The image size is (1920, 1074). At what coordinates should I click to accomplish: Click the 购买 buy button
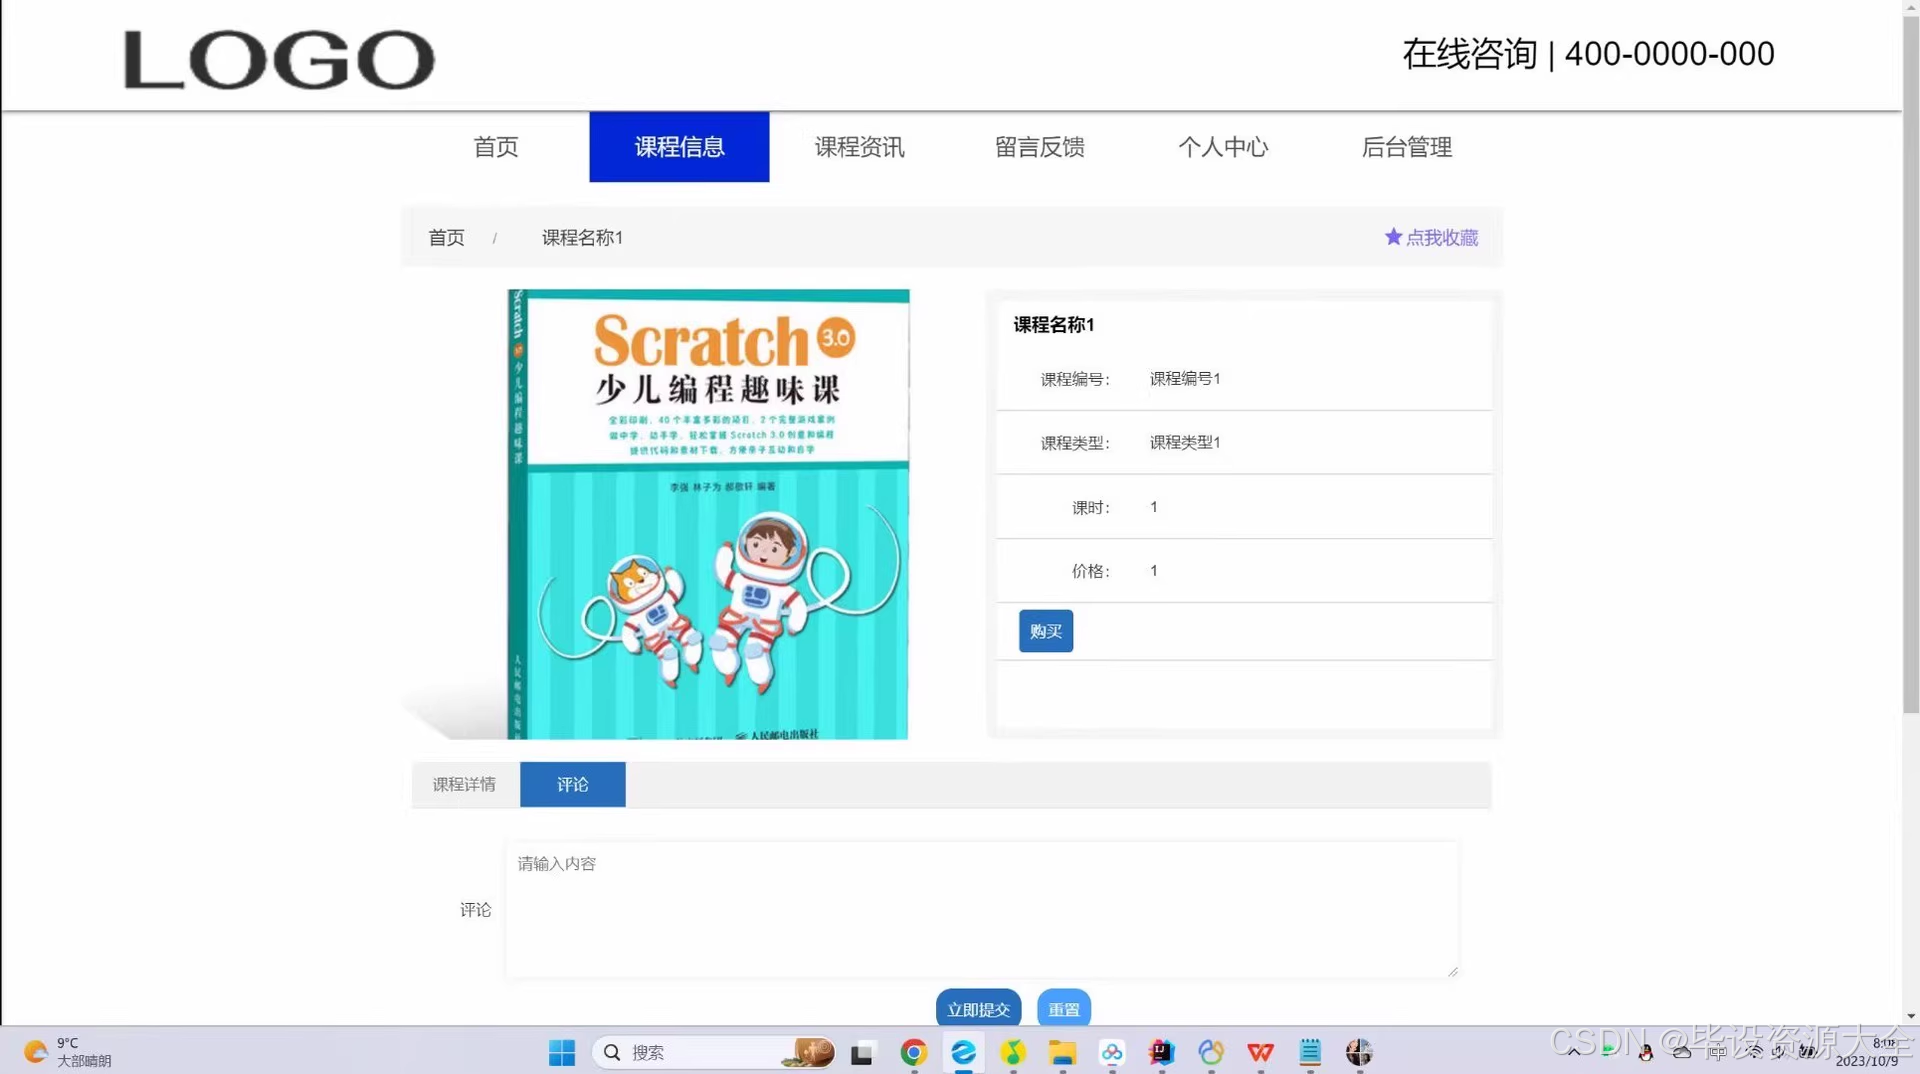[1046, 631]
